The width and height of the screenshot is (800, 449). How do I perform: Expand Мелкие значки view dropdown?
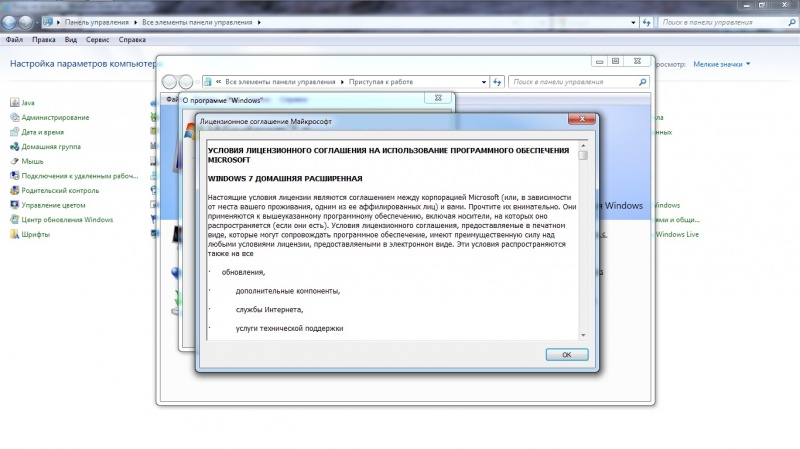coord(721,64)
